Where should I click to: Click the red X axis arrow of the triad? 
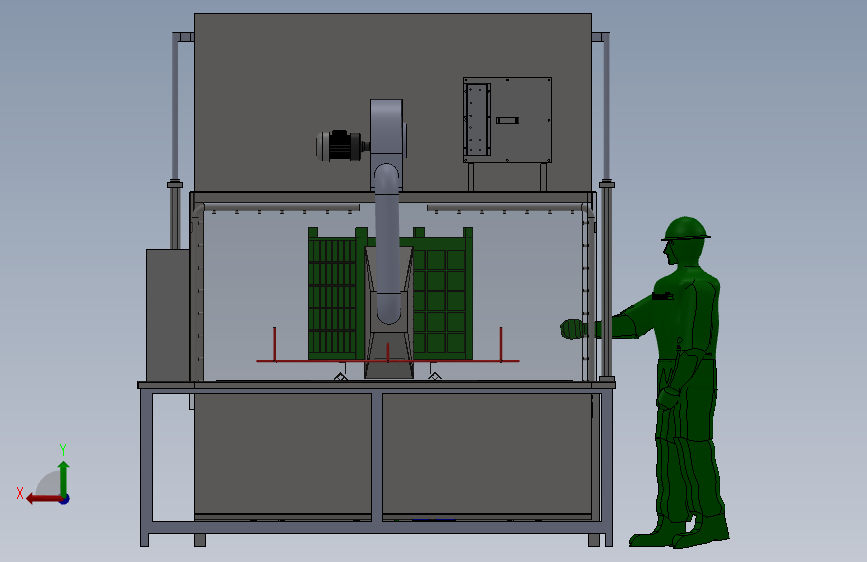[44, 499]
